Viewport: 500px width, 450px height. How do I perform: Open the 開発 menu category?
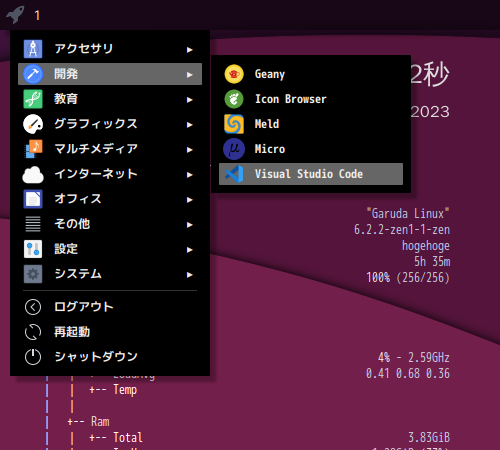tap(110, 74)
